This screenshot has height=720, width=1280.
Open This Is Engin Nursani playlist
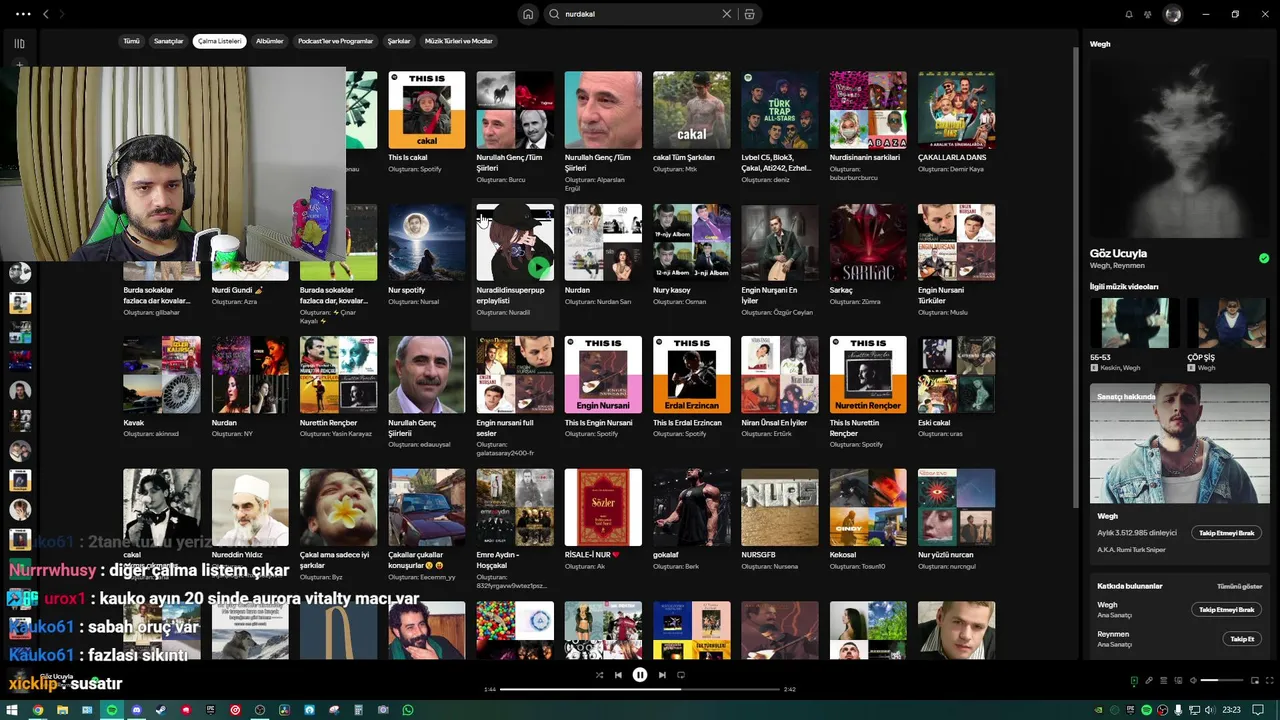click(603, 387)
